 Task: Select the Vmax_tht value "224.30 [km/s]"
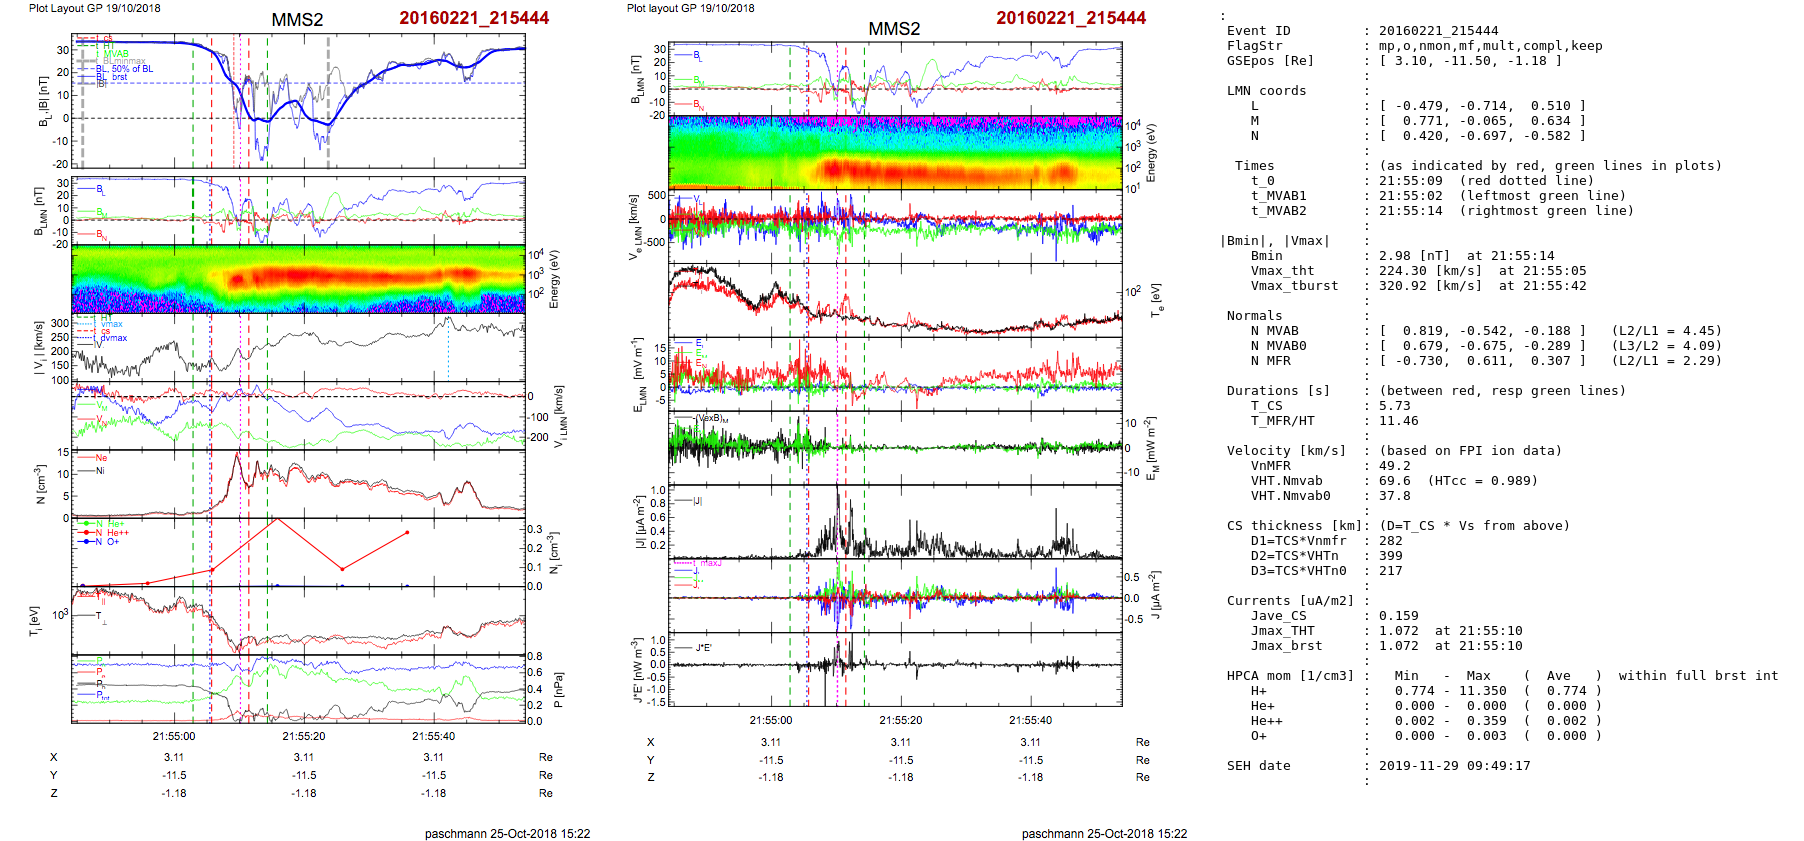[x=1431, y=271]
